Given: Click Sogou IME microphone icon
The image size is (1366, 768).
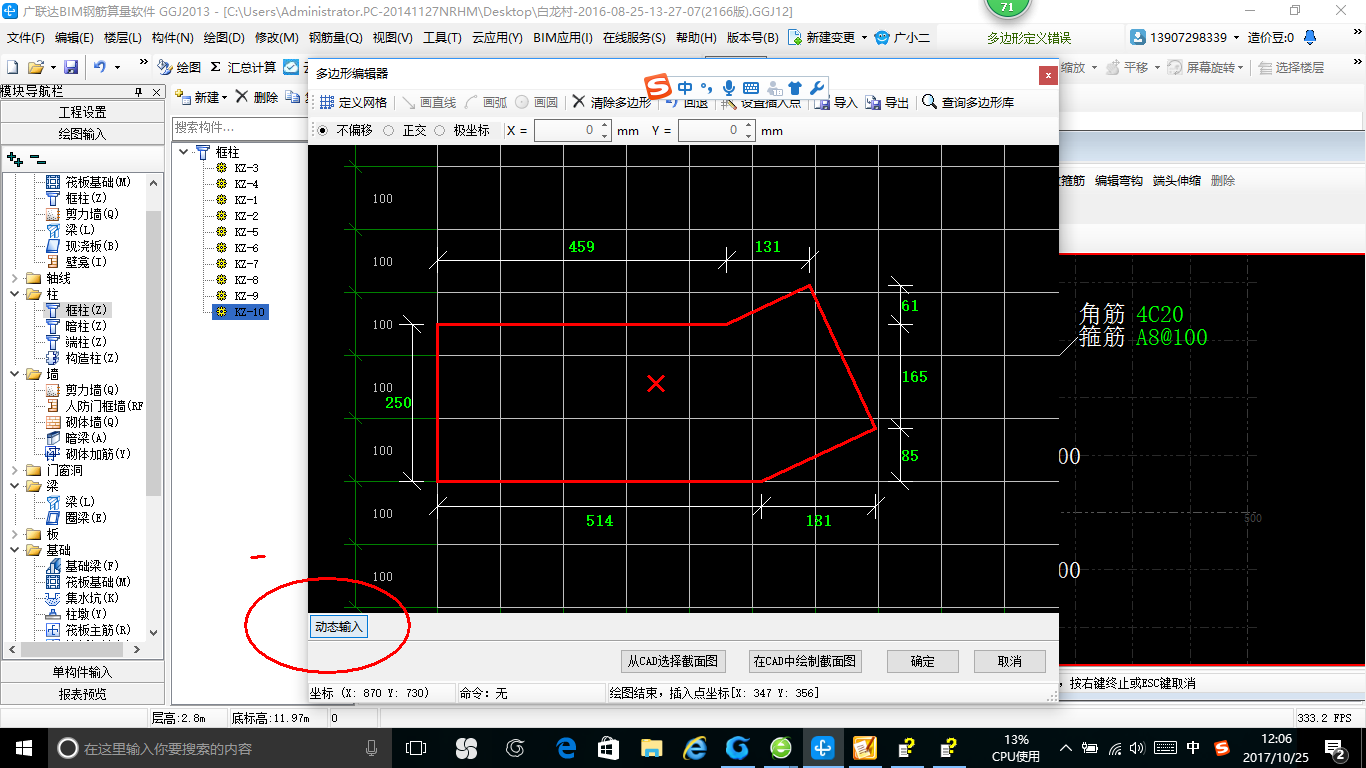Looking at the screenshot, I should click(729, 87).
